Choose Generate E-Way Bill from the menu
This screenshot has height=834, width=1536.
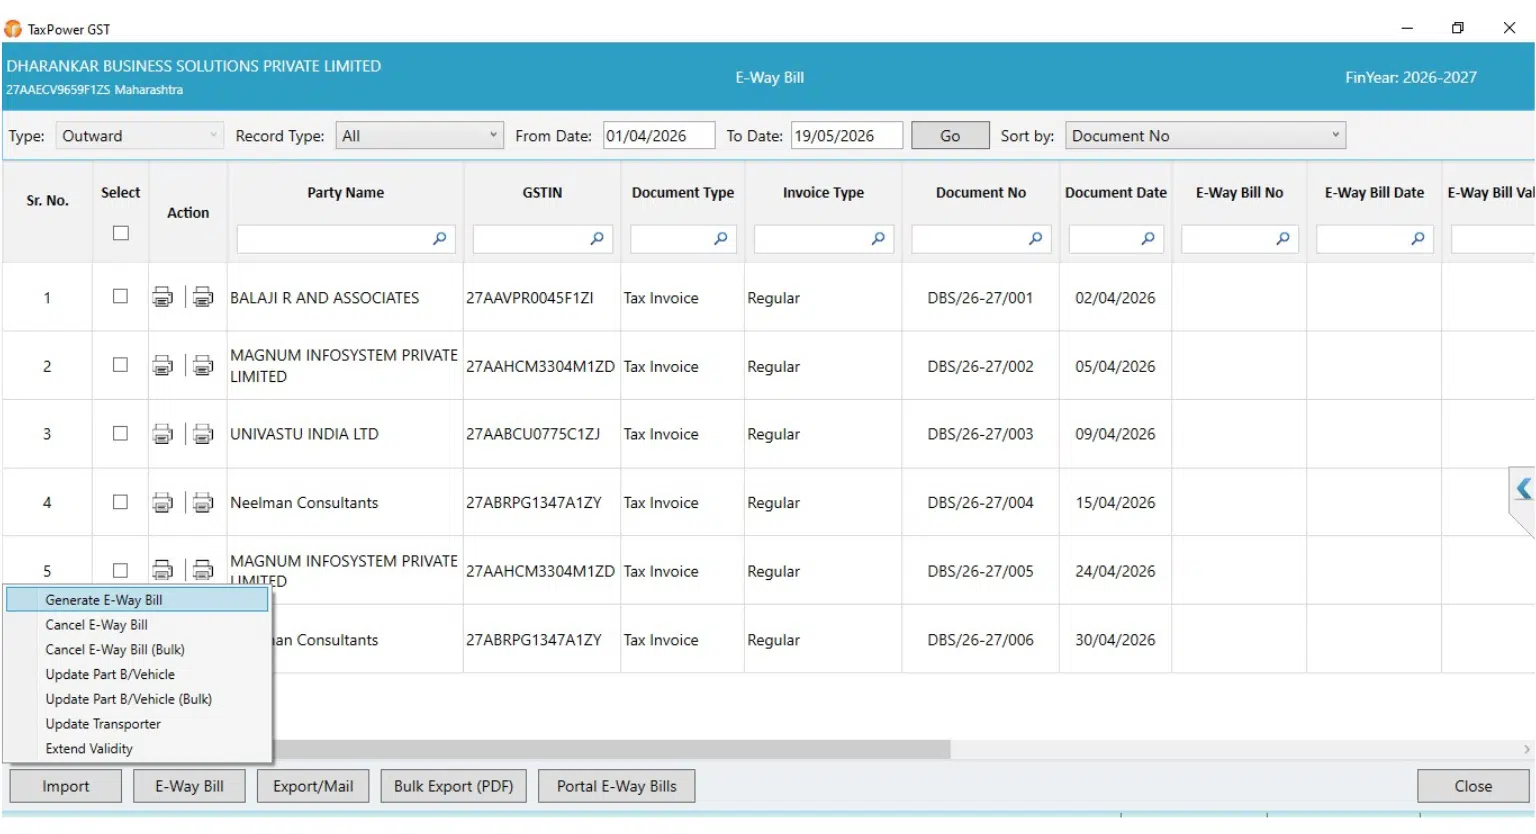tap(138, 600)
